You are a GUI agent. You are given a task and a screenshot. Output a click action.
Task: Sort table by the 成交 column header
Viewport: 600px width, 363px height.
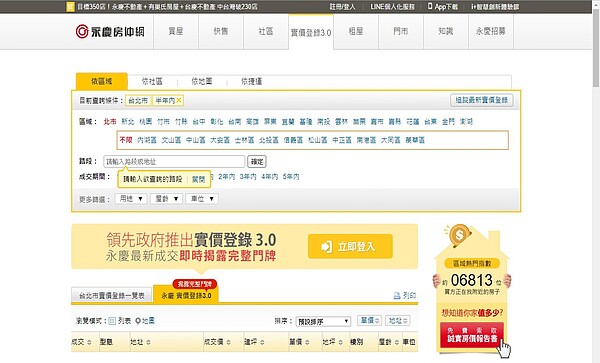click(x=81, y=342)
